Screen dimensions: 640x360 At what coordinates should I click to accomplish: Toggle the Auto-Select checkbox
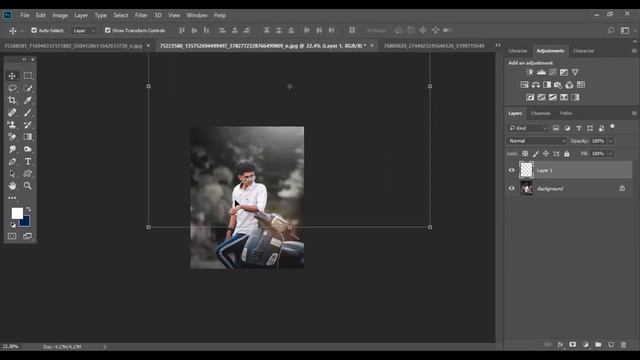click(34, 30)
